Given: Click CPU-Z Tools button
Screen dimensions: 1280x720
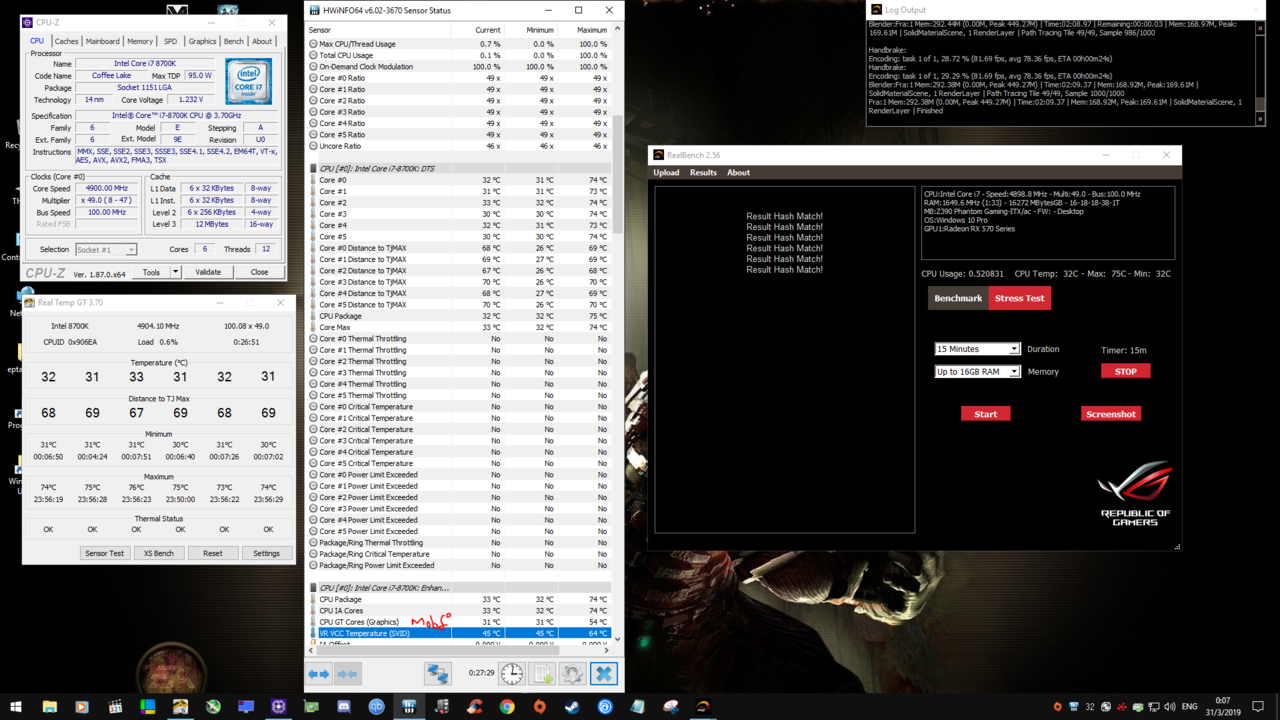Looking at the screenshot, I should click(151, 272).
